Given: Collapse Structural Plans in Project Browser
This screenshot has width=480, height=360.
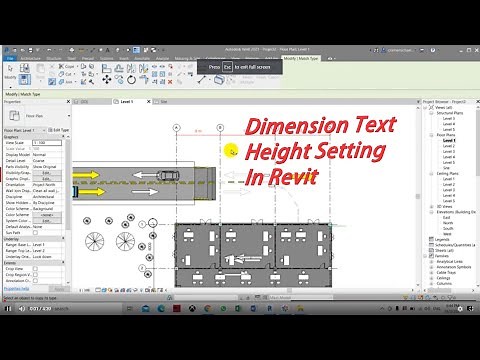Looking at the screenshot, I should (x=431, y=113).
